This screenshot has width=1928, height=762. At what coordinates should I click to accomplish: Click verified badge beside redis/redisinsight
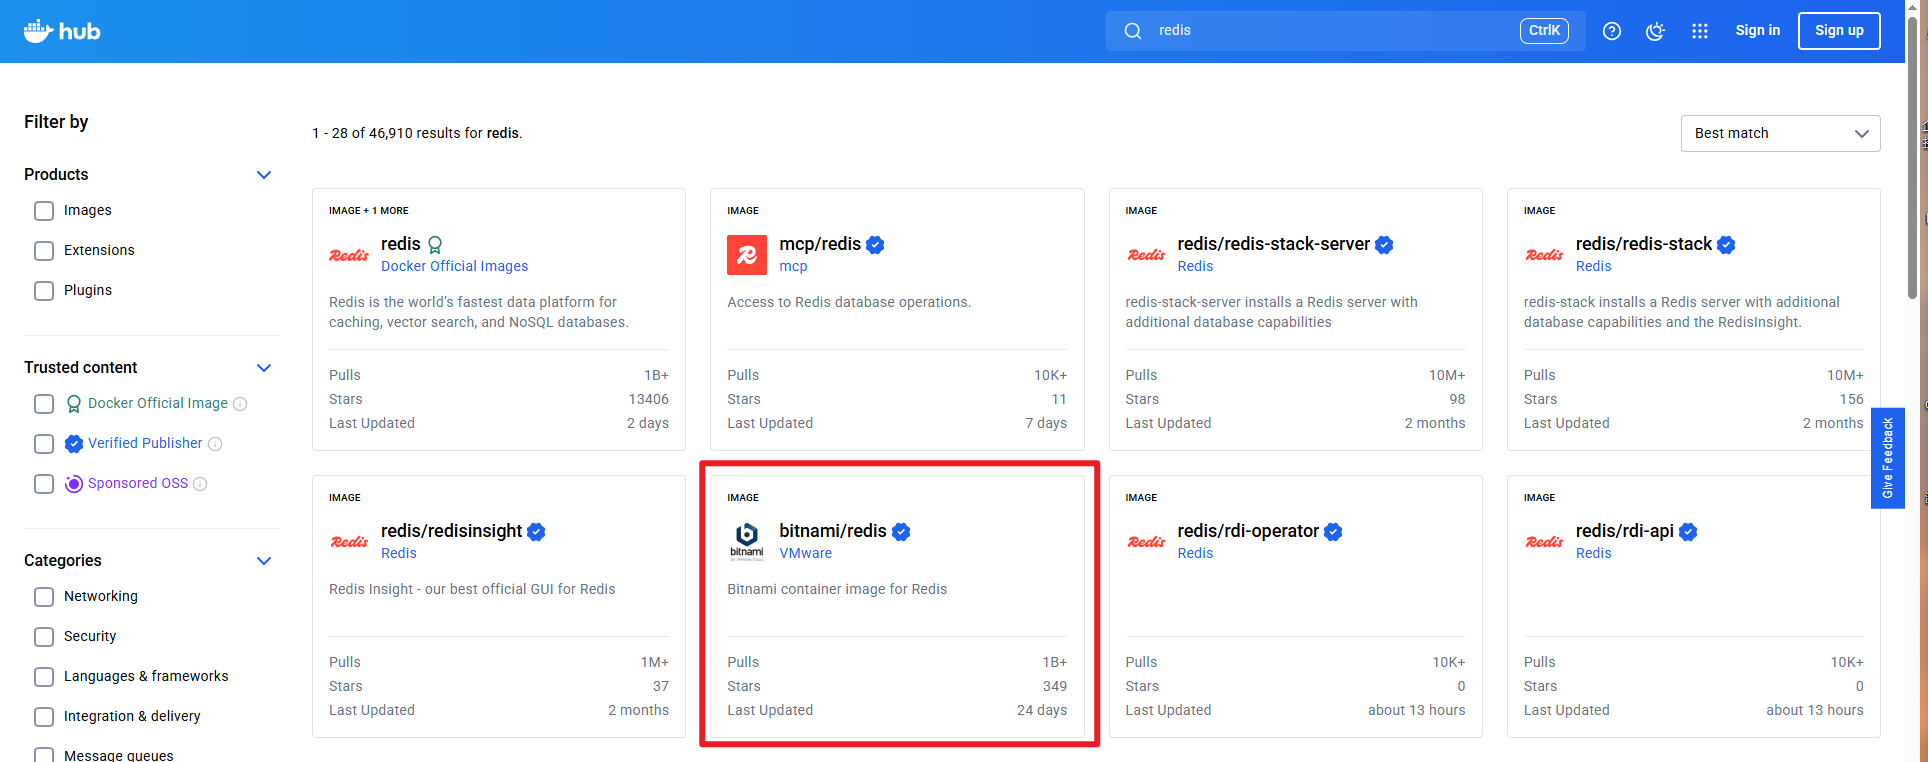click(536, 531)
